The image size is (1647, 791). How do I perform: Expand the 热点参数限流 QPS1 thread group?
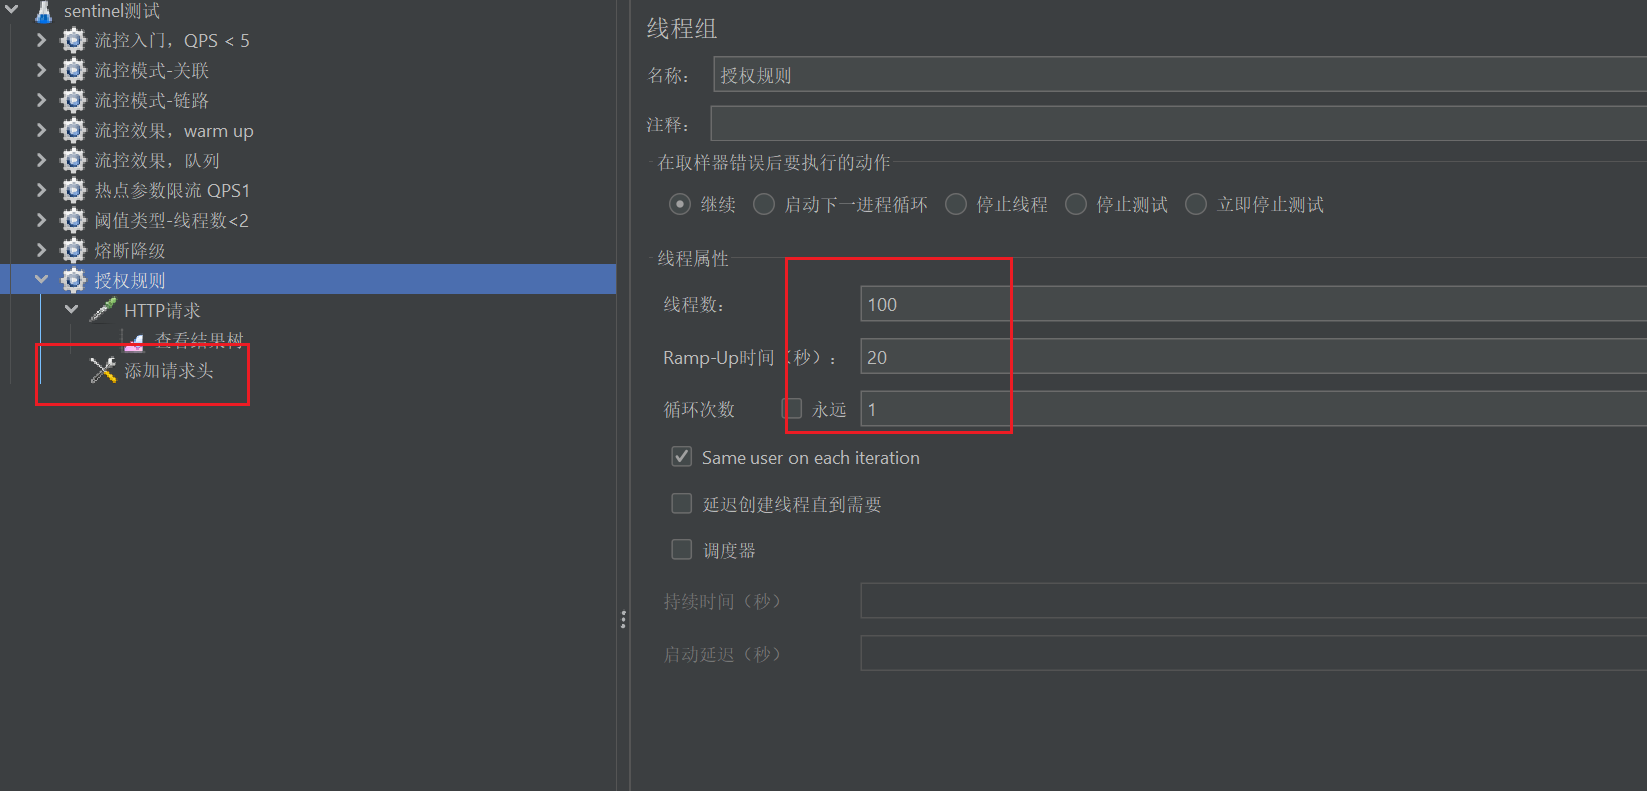pyautogui.click(x=41, y=190)
